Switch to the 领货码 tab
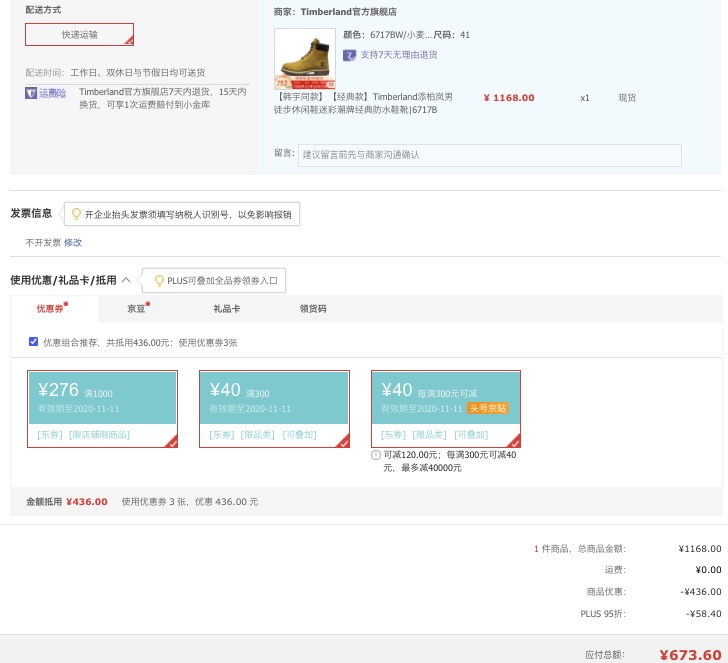 coord(313,309)
